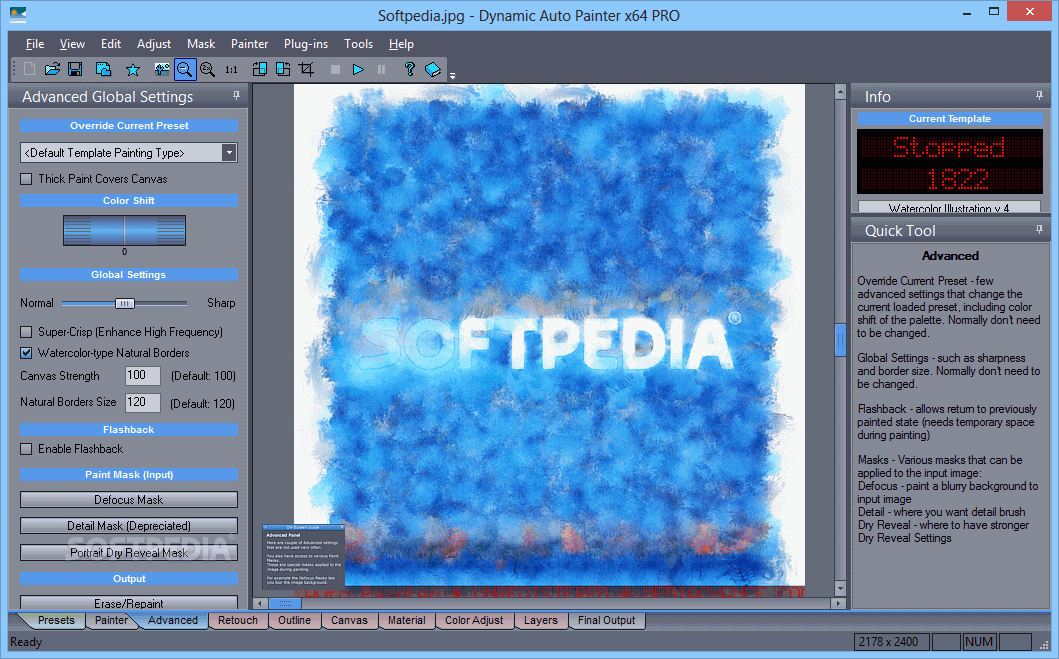Screen dimensions: 1059x659
Task: Switch to the Presets tab
Action: (56, 621)
